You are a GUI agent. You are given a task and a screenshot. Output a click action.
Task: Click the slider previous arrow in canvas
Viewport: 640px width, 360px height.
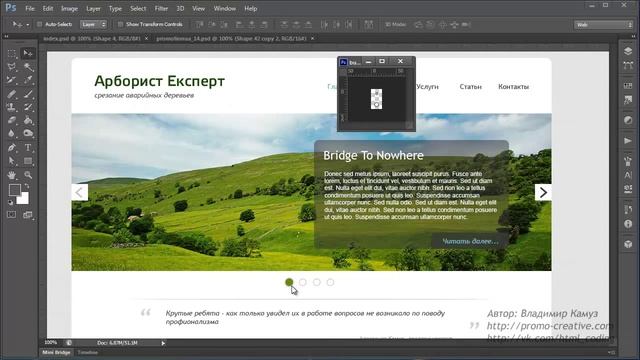[80, 192]
